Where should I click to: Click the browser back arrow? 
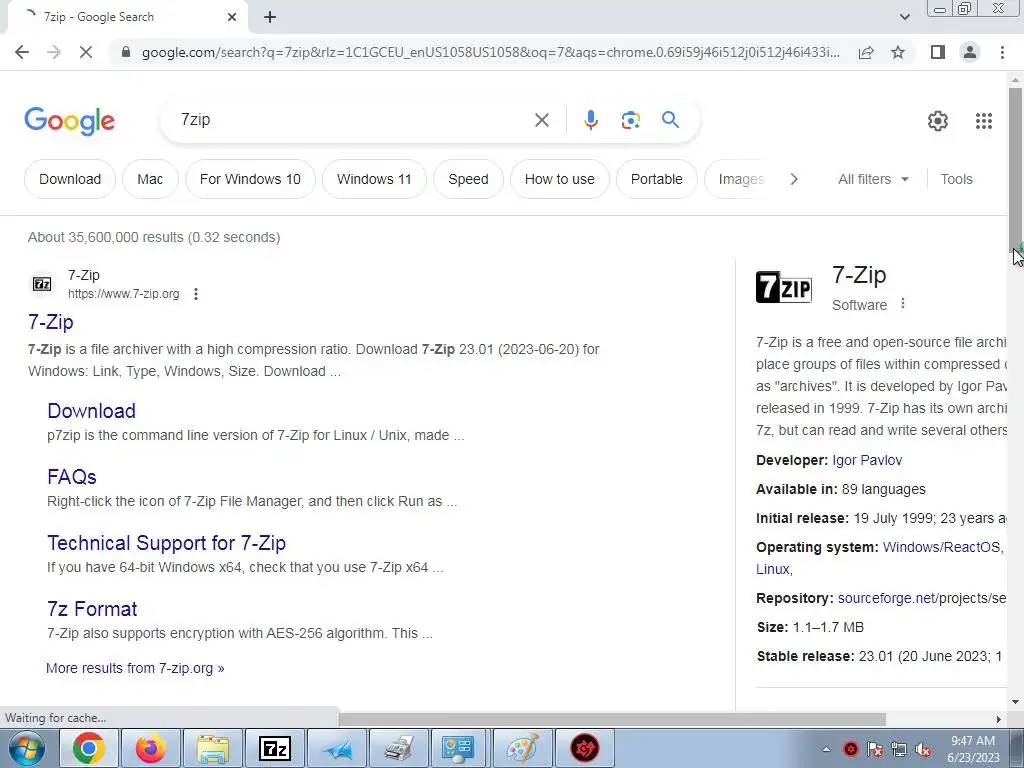coord(22,52)
